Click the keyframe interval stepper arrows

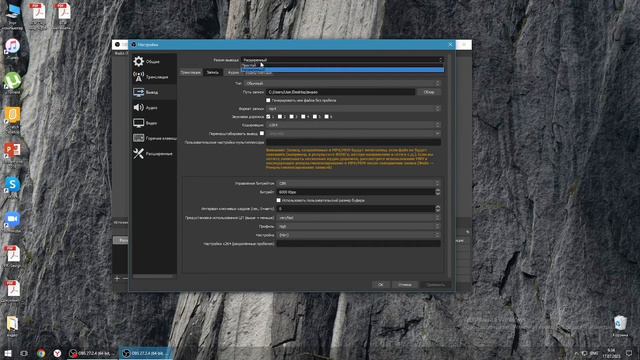(x=438, y=209)
